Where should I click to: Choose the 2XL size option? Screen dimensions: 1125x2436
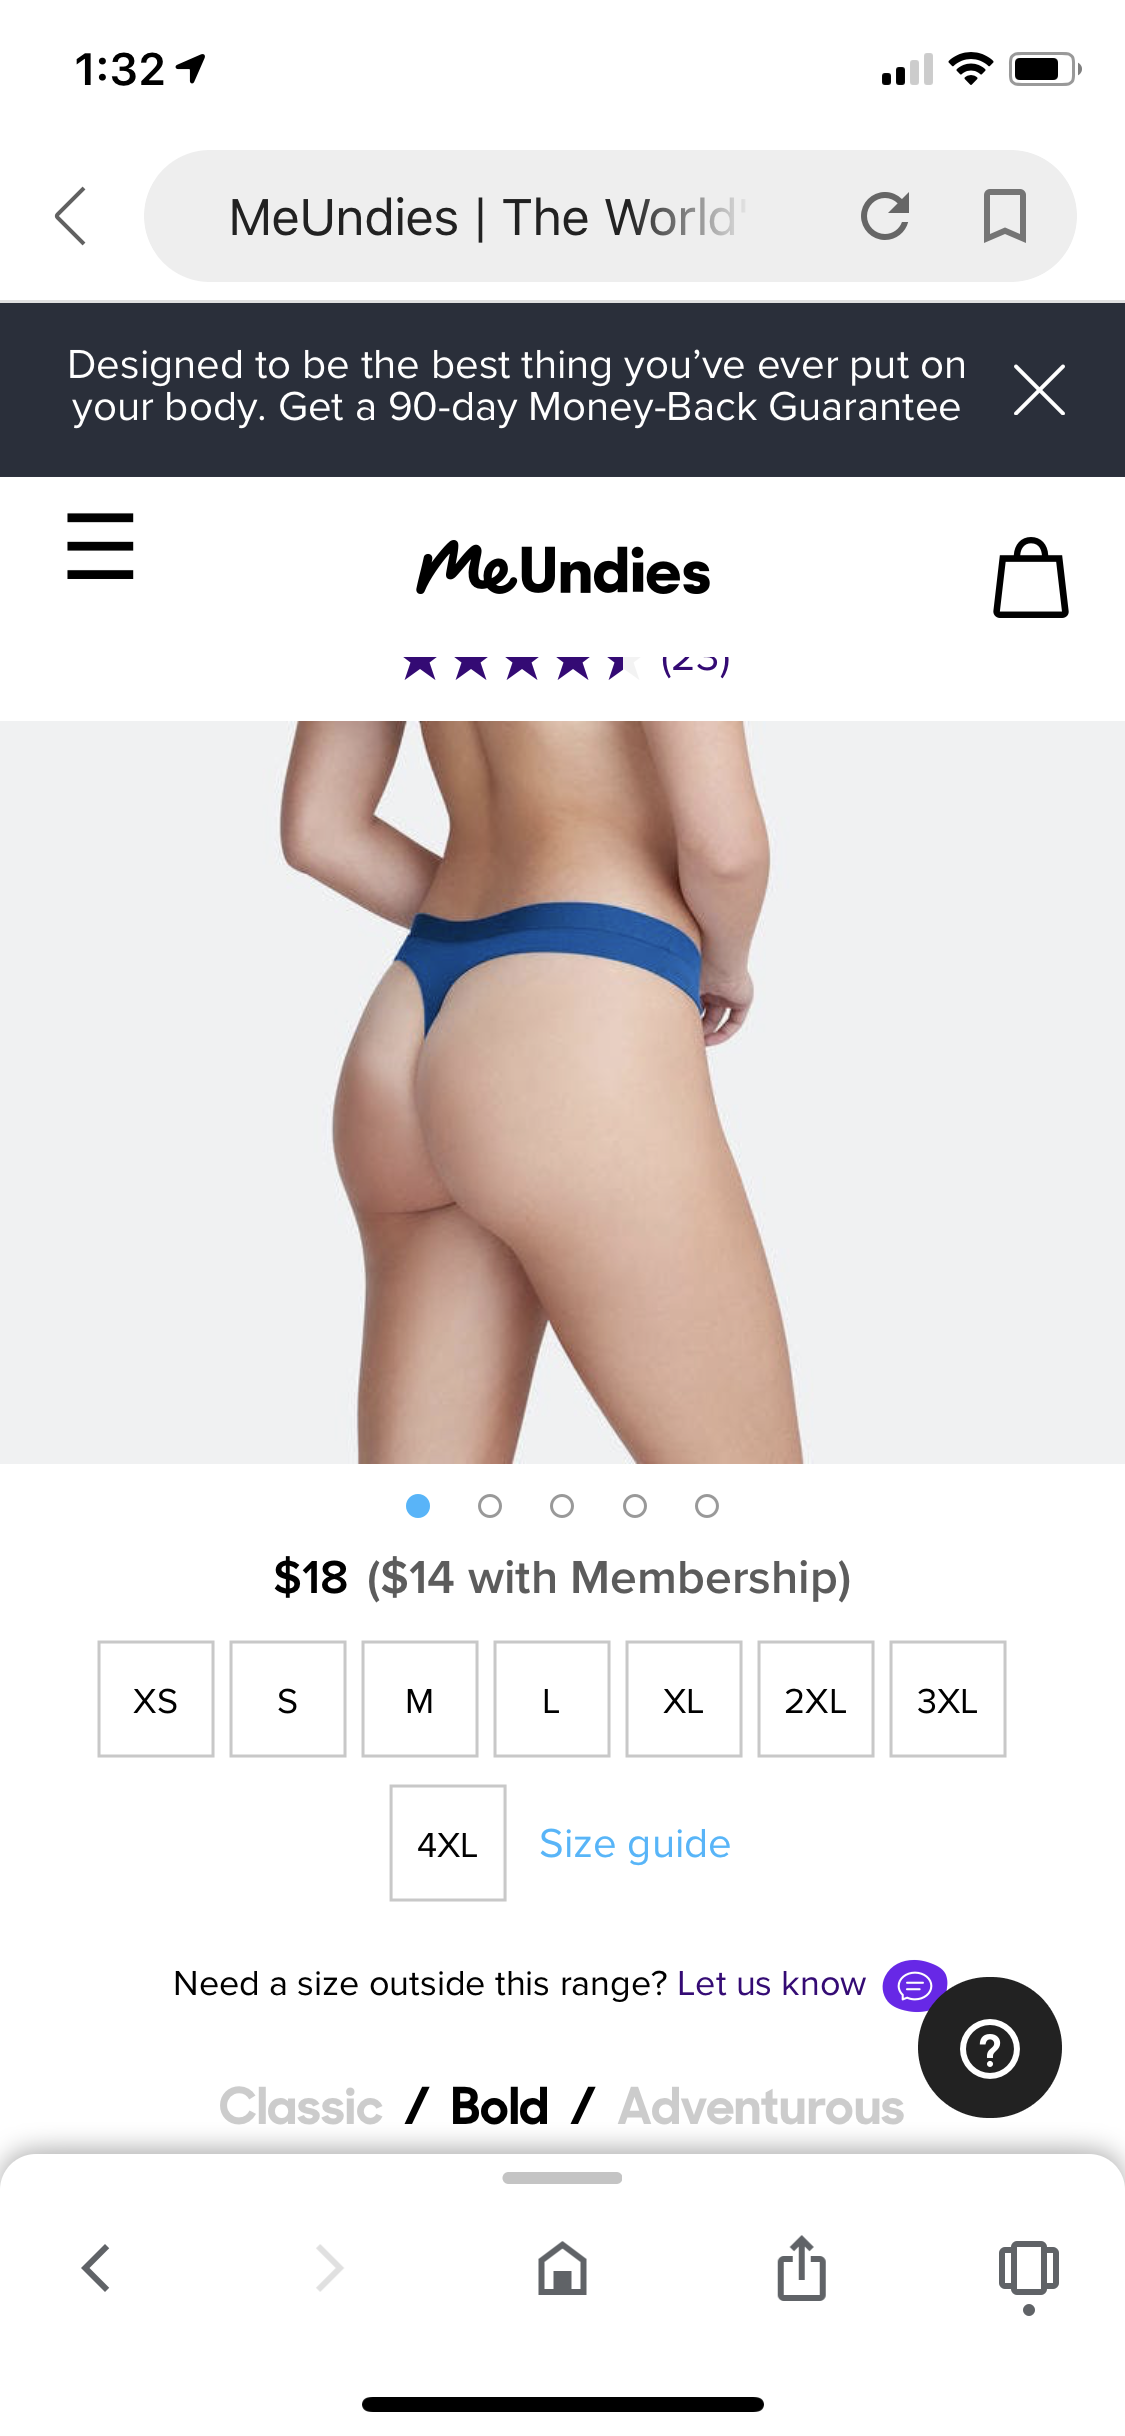[x=816, y=1699]
